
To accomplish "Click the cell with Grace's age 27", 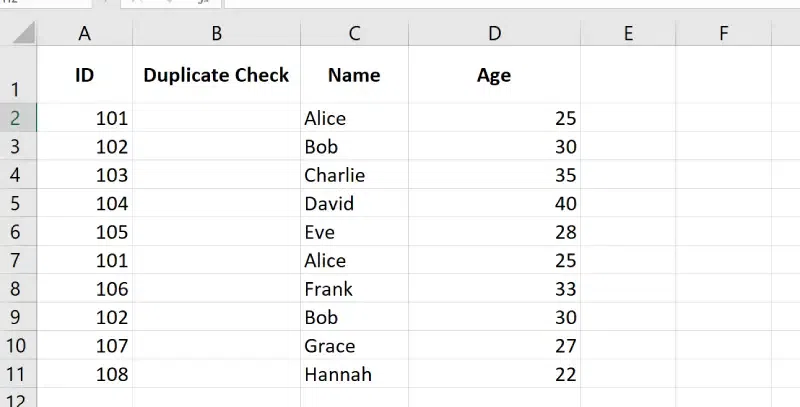I will tap(494, 346).
